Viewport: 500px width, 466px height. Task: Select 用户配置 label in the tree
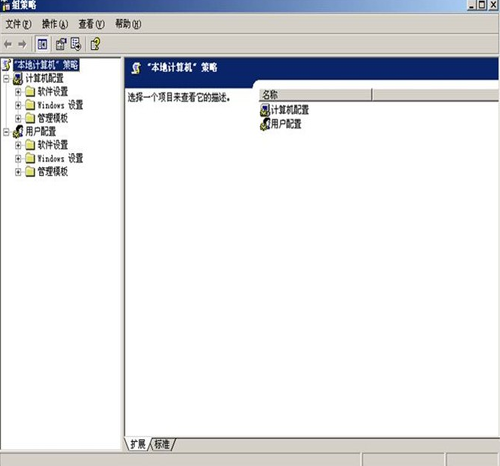41,132
